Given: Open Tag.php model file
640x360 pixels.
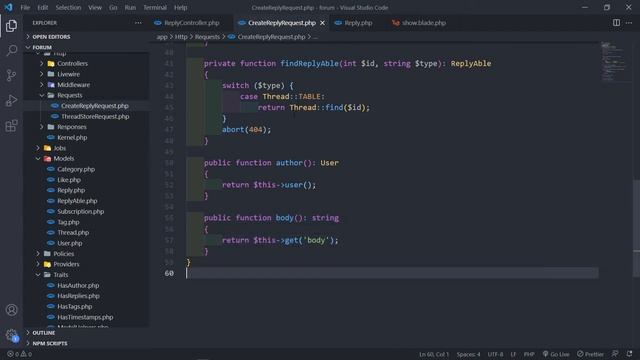Looking at the screenshot, I should click(x=68, y=222).
